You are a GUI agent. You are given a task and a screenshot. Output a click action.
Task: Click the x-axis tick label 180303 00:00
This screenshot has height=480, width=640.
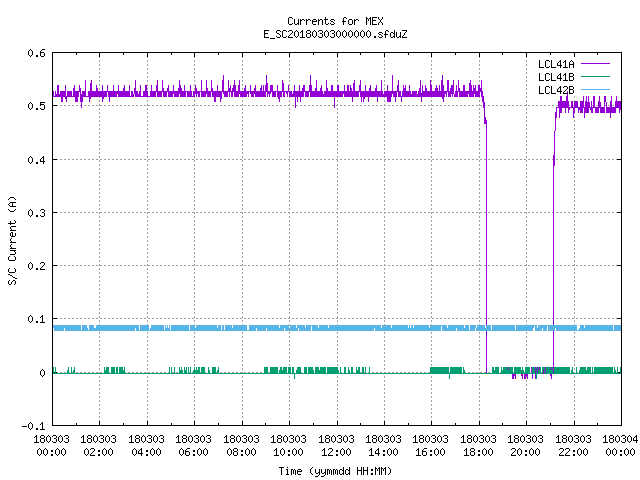point(51,446)
